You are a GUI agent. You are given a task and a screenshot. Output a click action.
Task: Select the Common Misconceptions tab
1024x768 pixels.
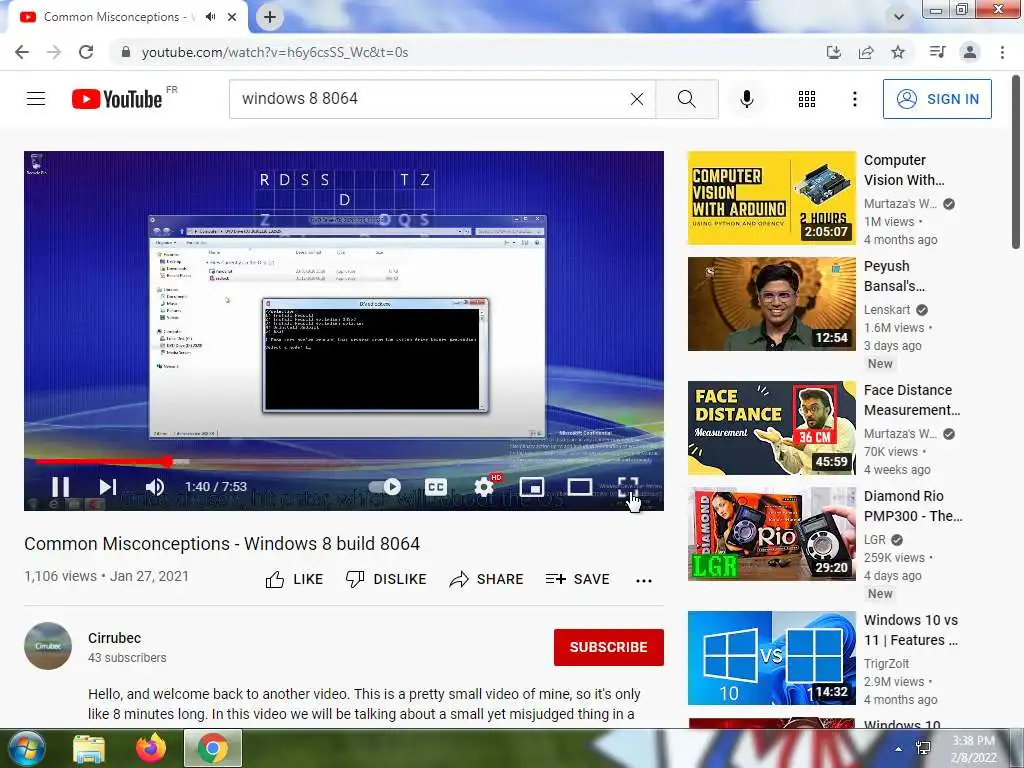pyautogui.click(x=127, y=17)
